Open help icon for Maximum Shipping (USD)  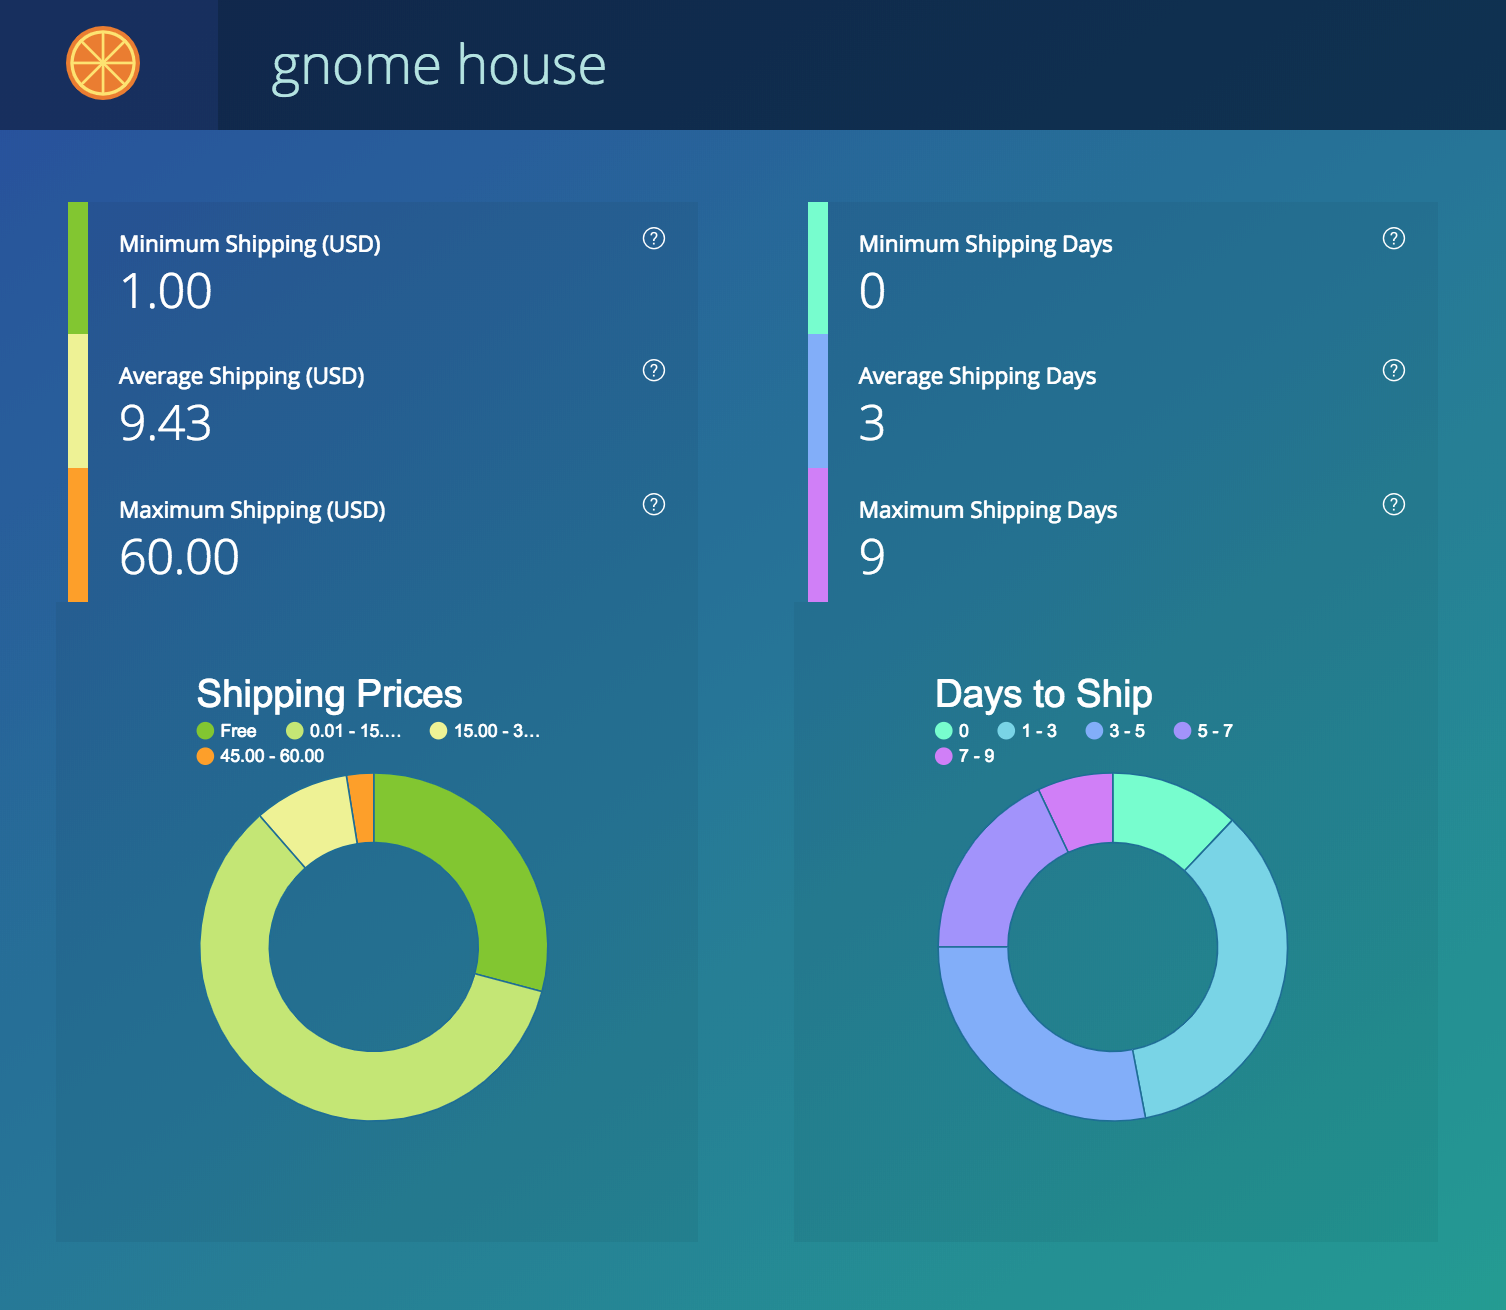[653, 504]
